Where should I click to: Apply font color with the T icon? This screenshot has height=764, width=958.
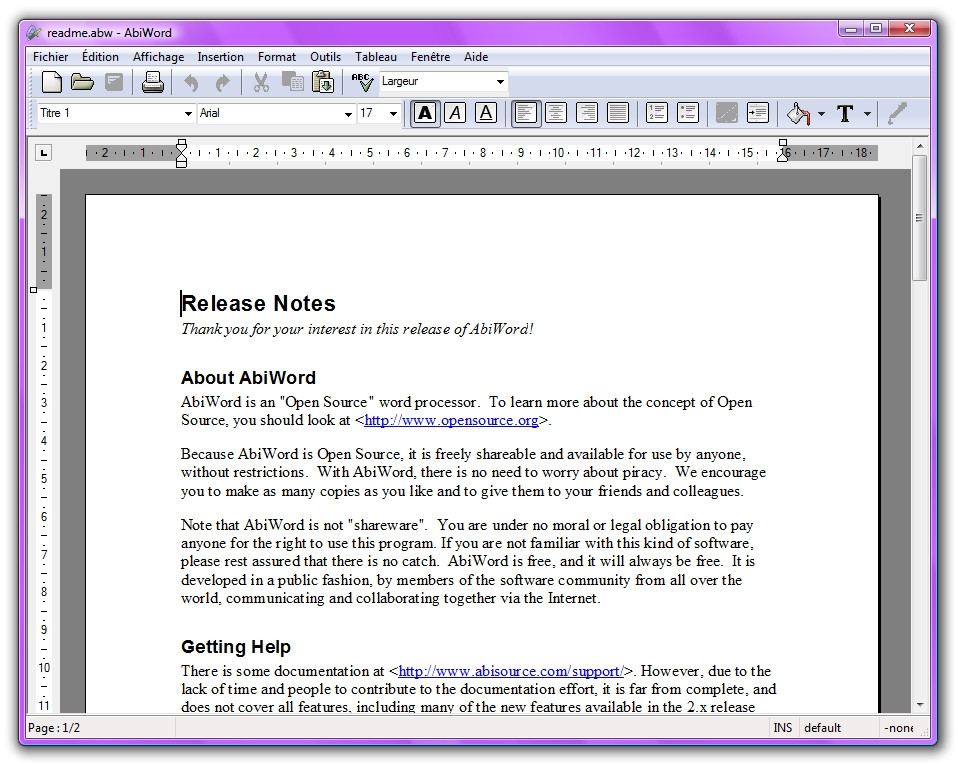[x=845, y=113]
